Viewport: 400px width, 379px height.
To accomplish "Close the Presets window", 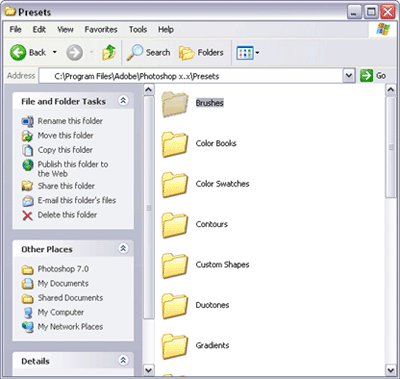I will 388,12.
